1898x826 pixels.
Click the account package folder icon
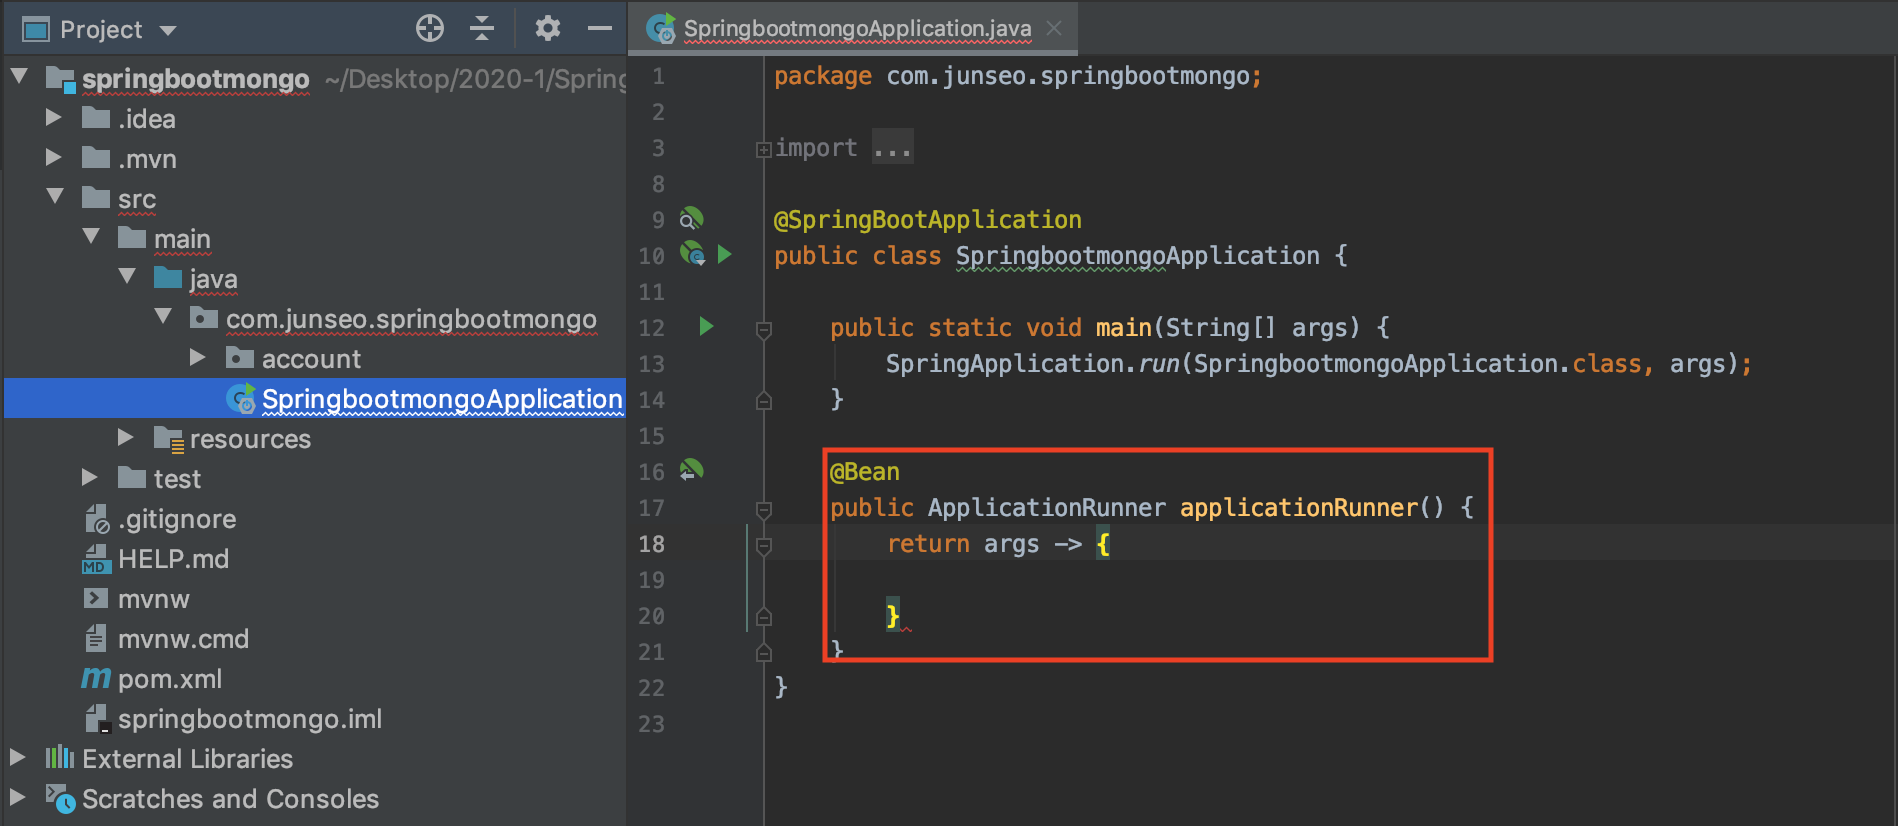pyautogui.click(x=240, y=357)
